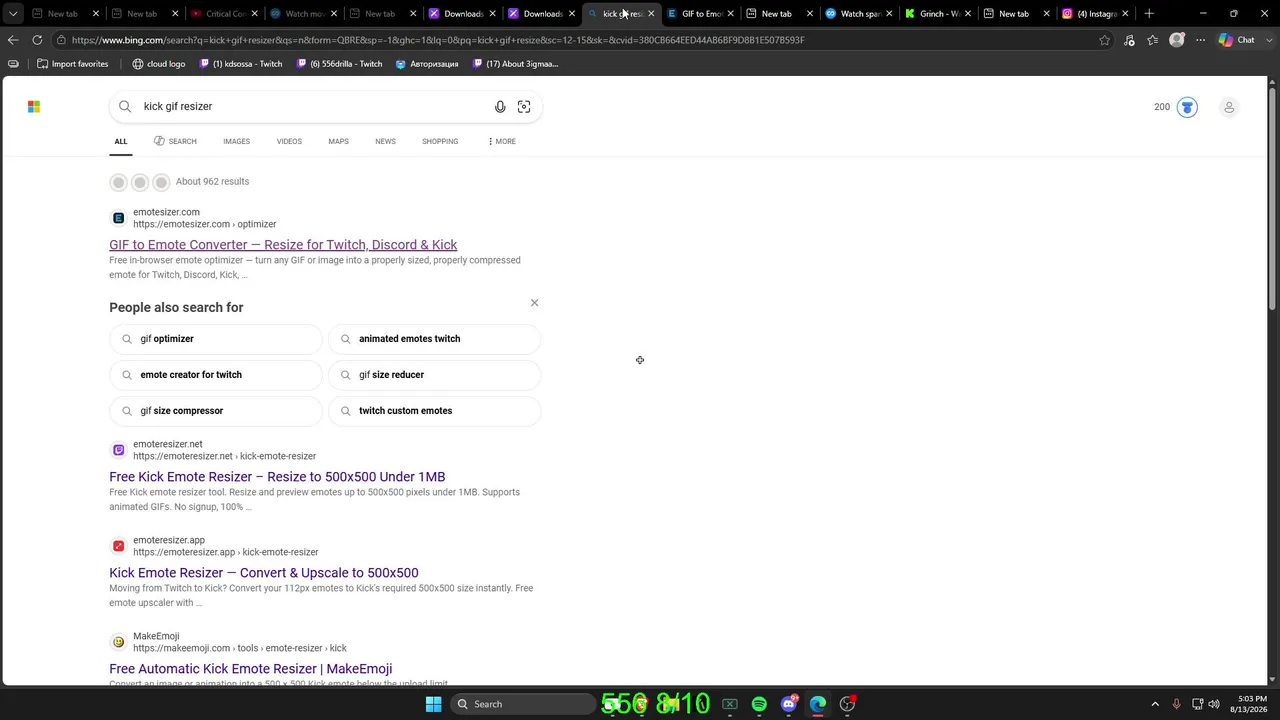Start voice search with the microphone icon
Viewport: 1280px width, 720px height.
tap(500, 107)
